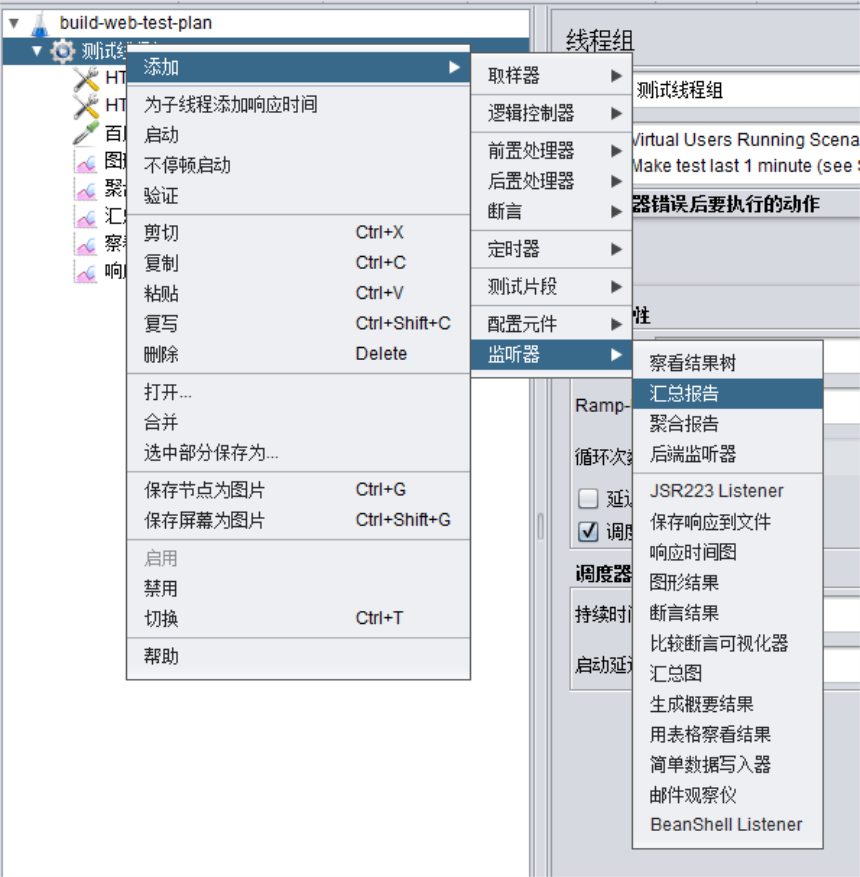Viewport: 860px width, 877px height.
Task: Collapse the build-web-test-plan tree node
Action: point(14,22)
